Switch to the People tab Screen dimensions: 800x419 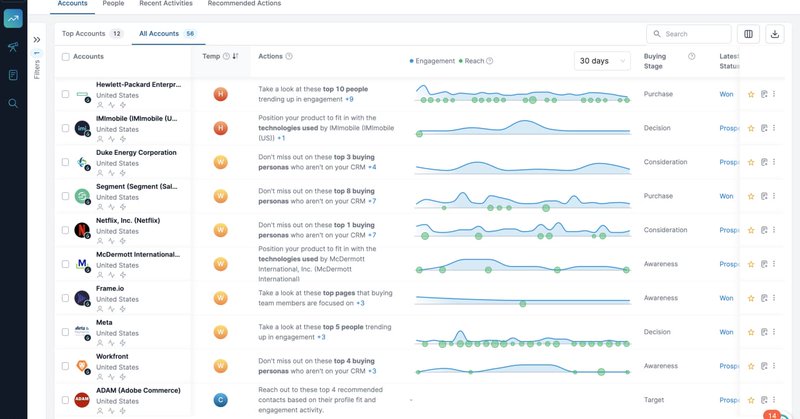pos(113,4)
